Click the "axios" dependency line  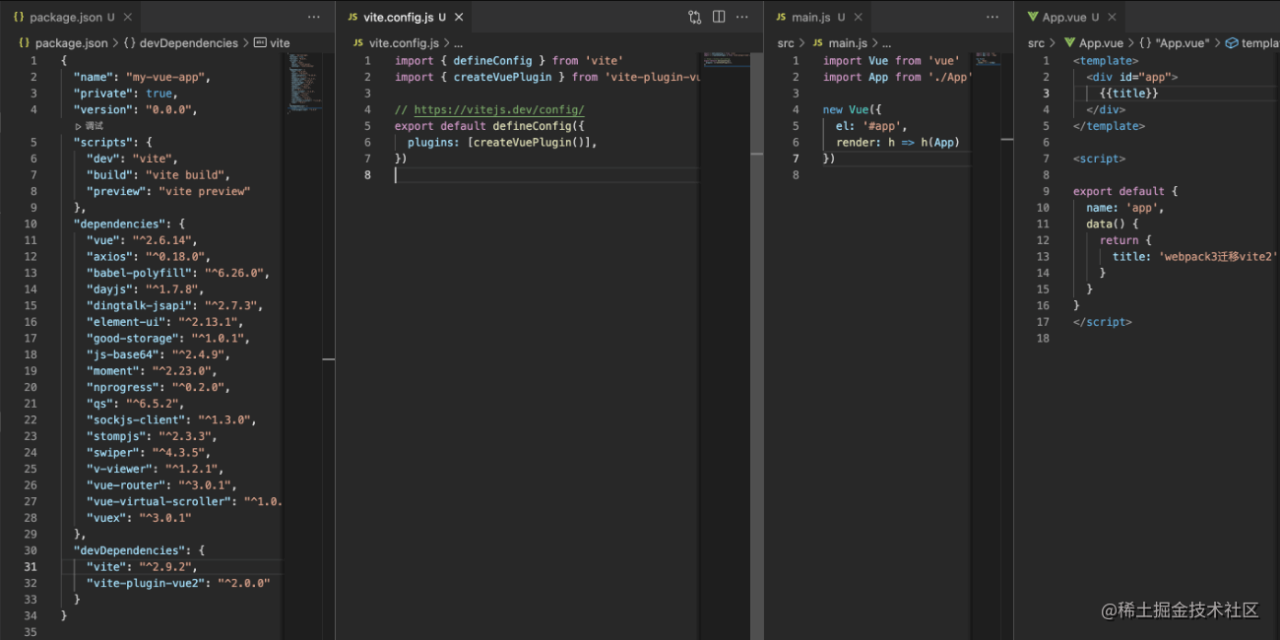pyautogui.click(x=149, y=256)
